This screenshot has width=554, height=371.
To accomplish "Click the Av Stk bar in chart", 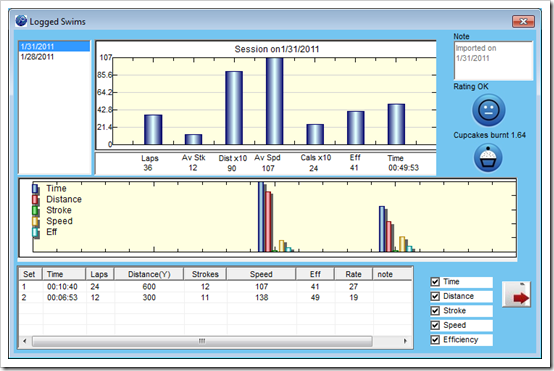I will 193,140.
